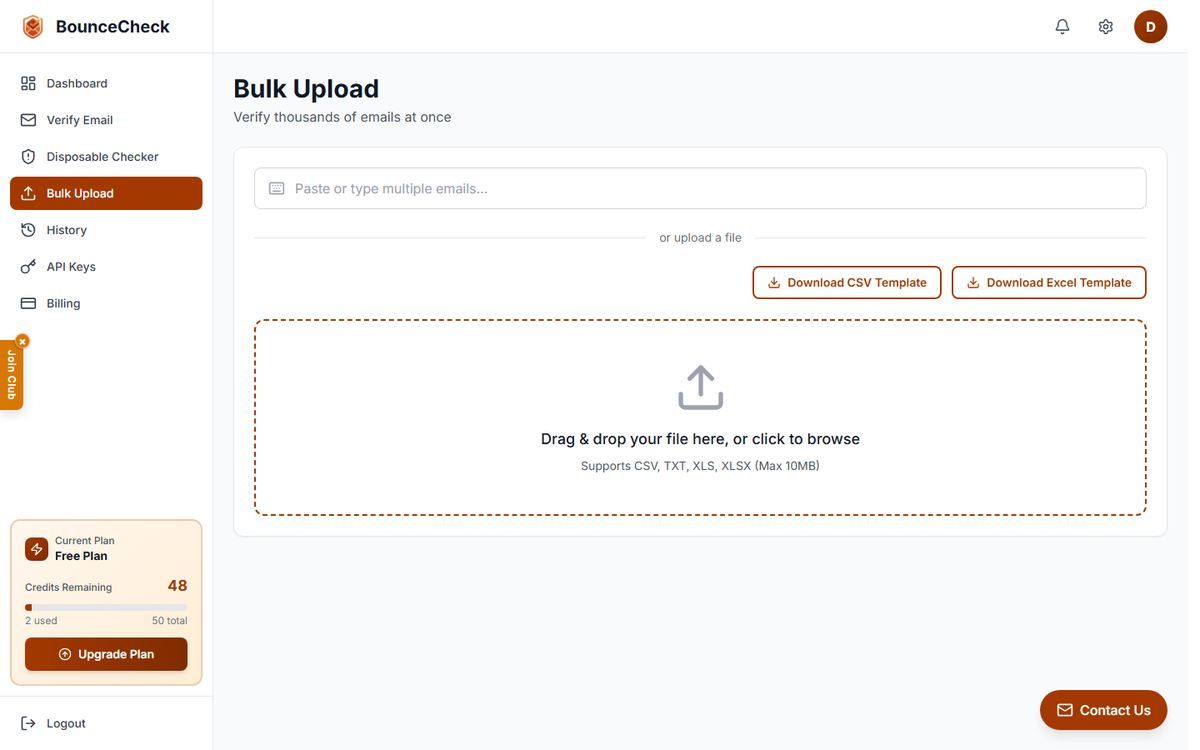Click keyboard icon in email input
Screen dimensions: 1200x750
(277, 188)
